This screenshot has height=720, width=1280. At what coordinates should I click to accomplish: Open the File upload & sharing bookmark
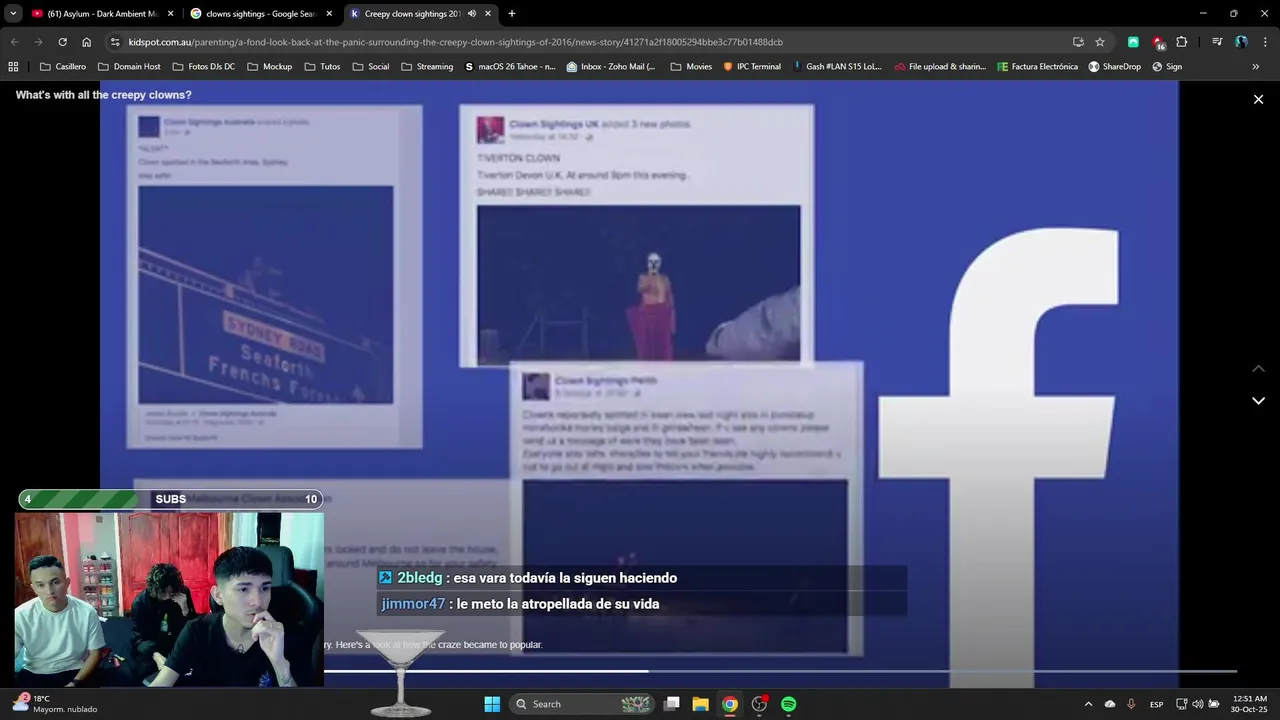coord(940,67)
